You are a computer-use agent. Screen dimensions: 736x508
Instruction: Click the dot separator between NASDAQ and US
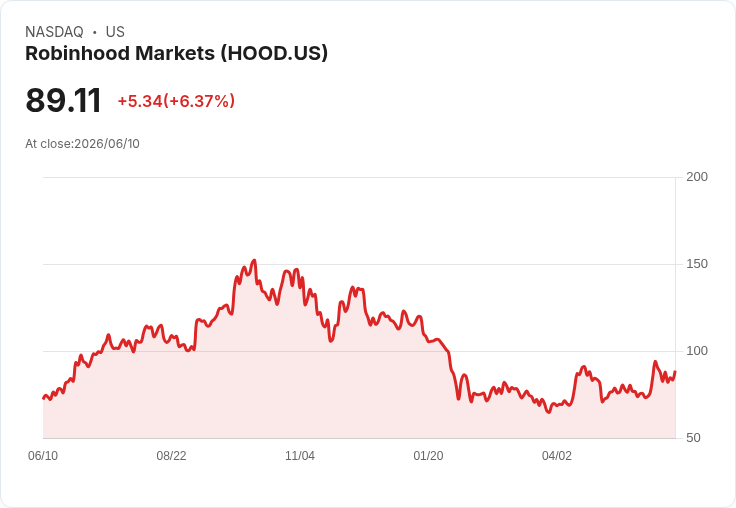pos(94,32)
